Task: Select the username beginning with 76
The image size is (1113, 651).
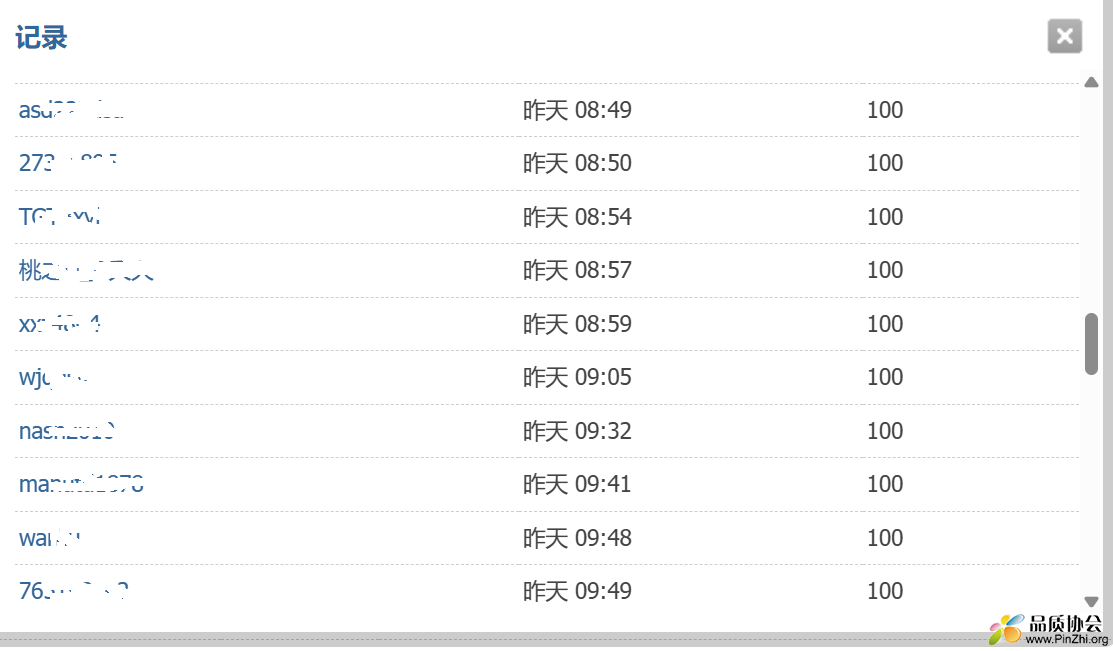Action: click(x=73, y=591)
